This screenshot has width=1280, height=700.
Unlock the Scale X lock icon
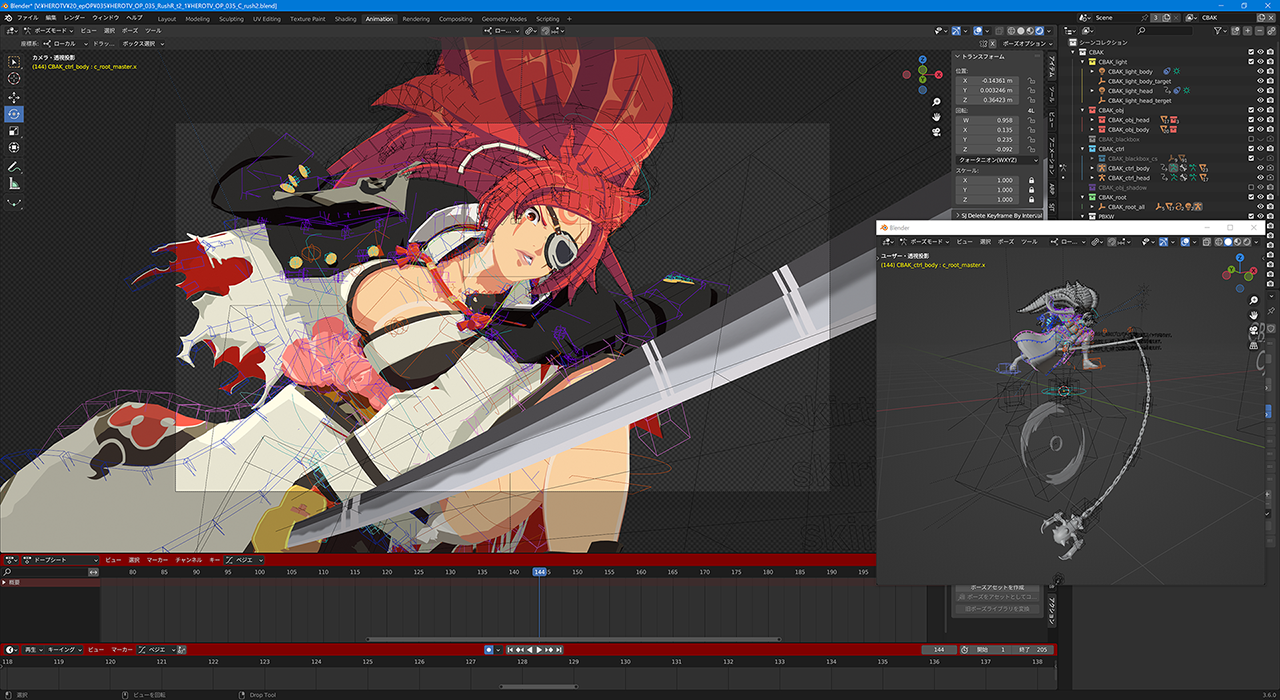coord(1030,180)
